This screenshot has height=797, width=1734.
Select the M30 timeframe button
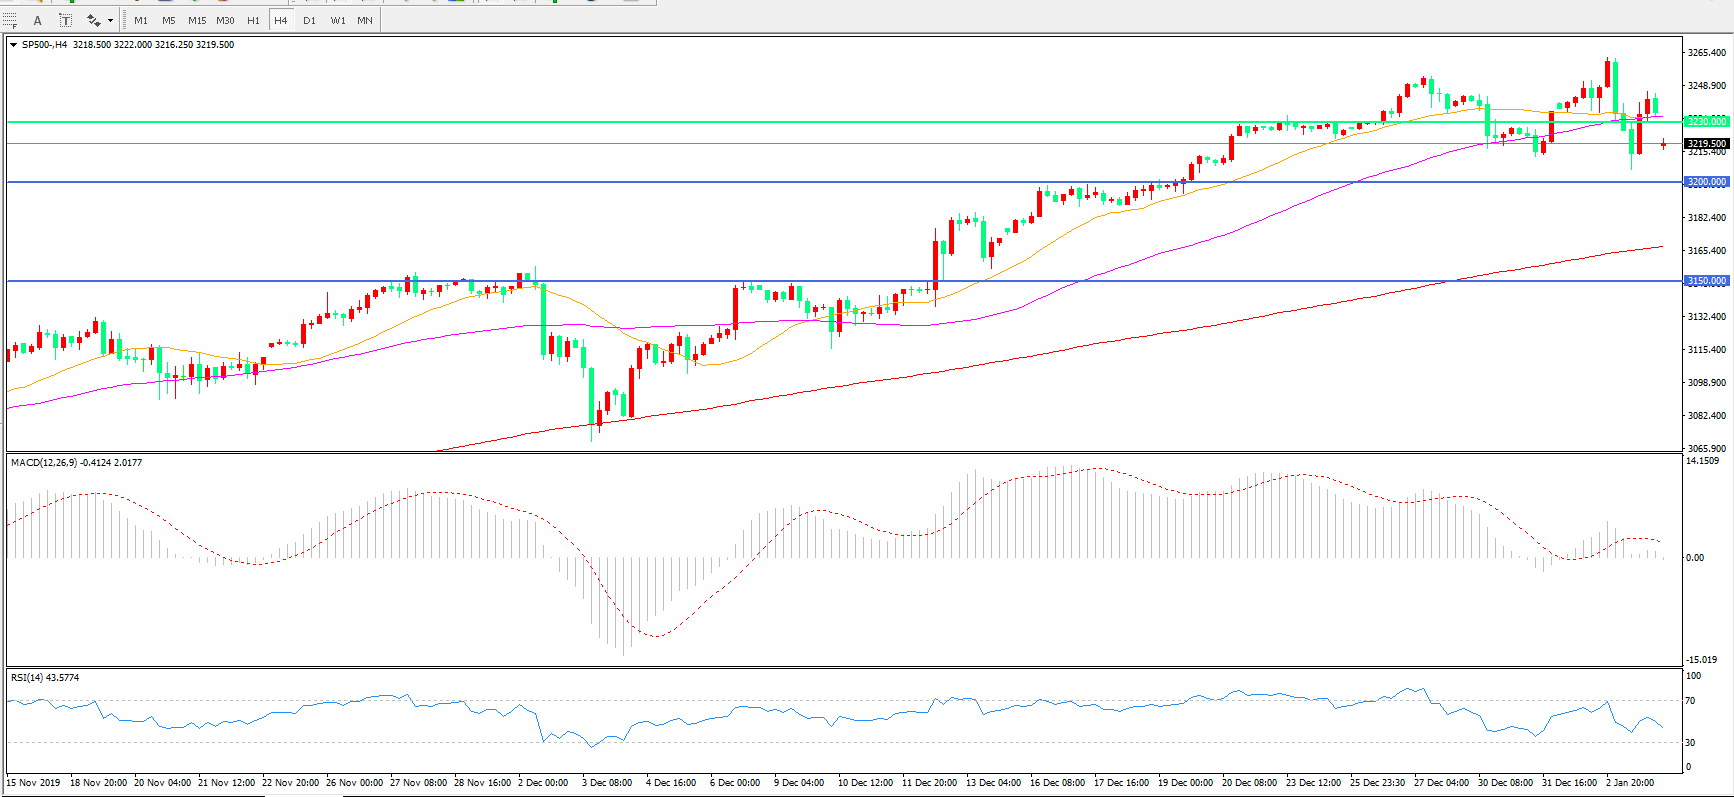[x=225, y=20]
